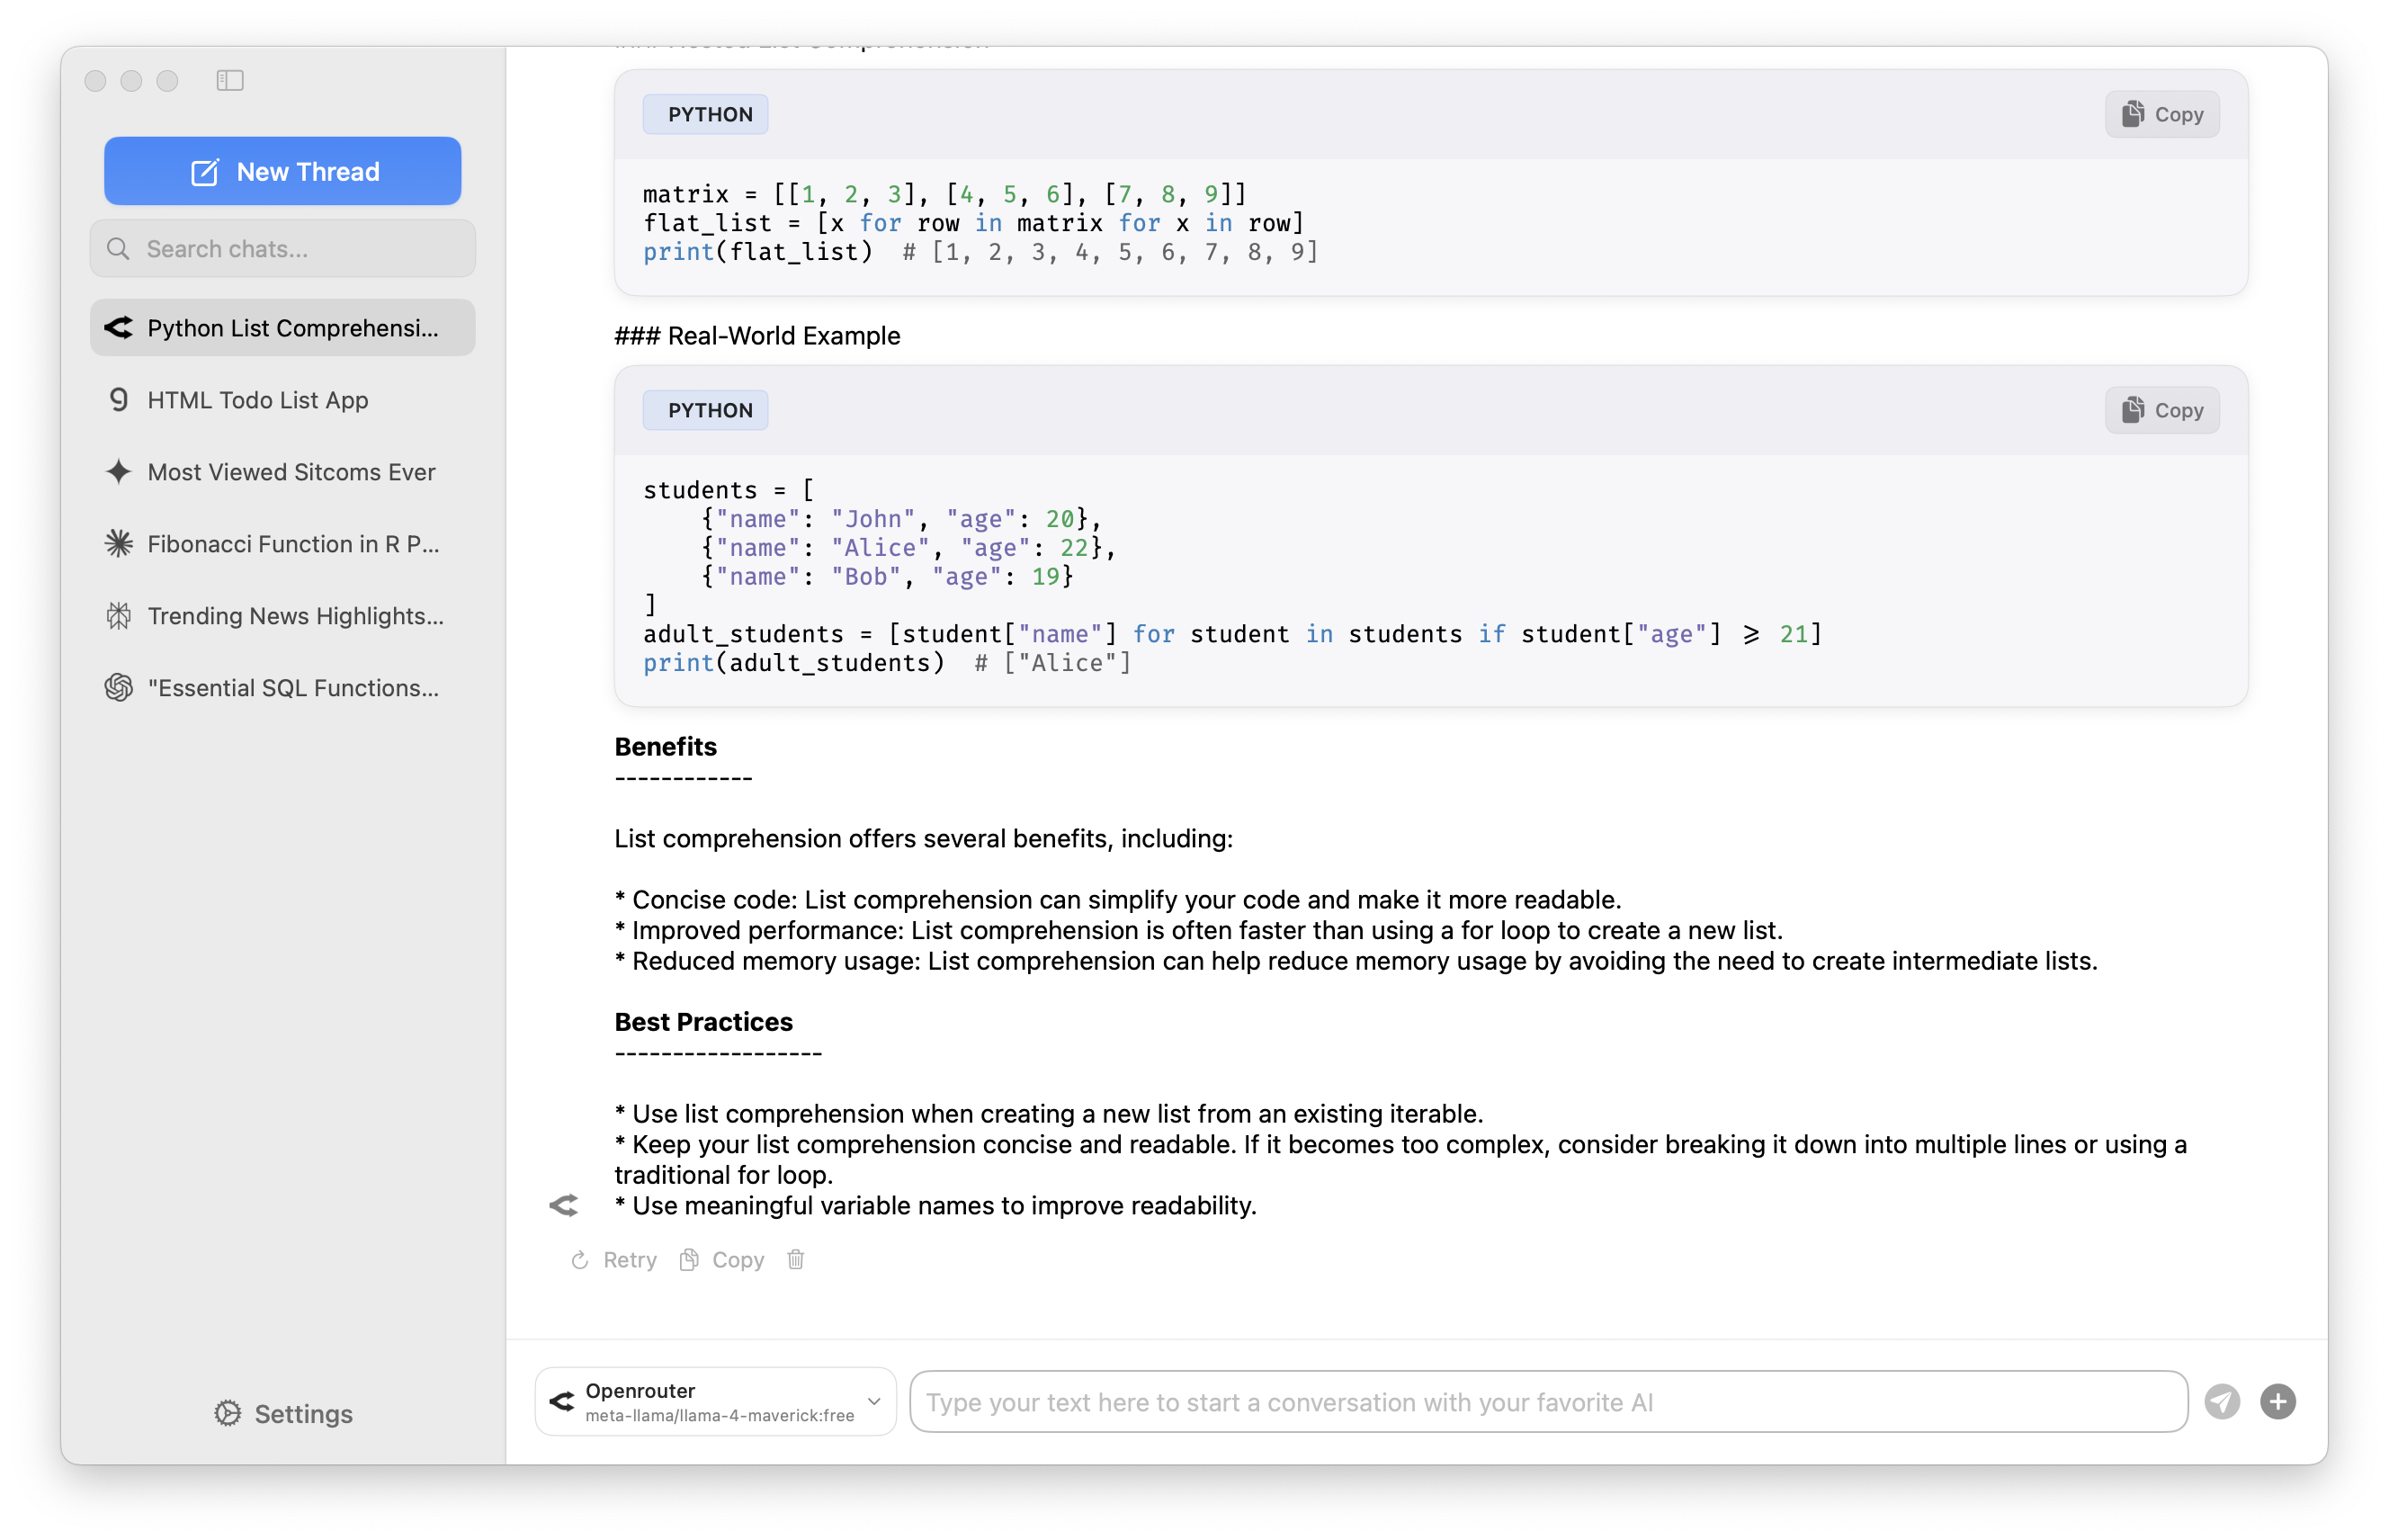The height and width of the screenshot is (1540, 2389).
Task: Select the Most Viewed Sitcoms Ever thread
Action: click(291, 472)
